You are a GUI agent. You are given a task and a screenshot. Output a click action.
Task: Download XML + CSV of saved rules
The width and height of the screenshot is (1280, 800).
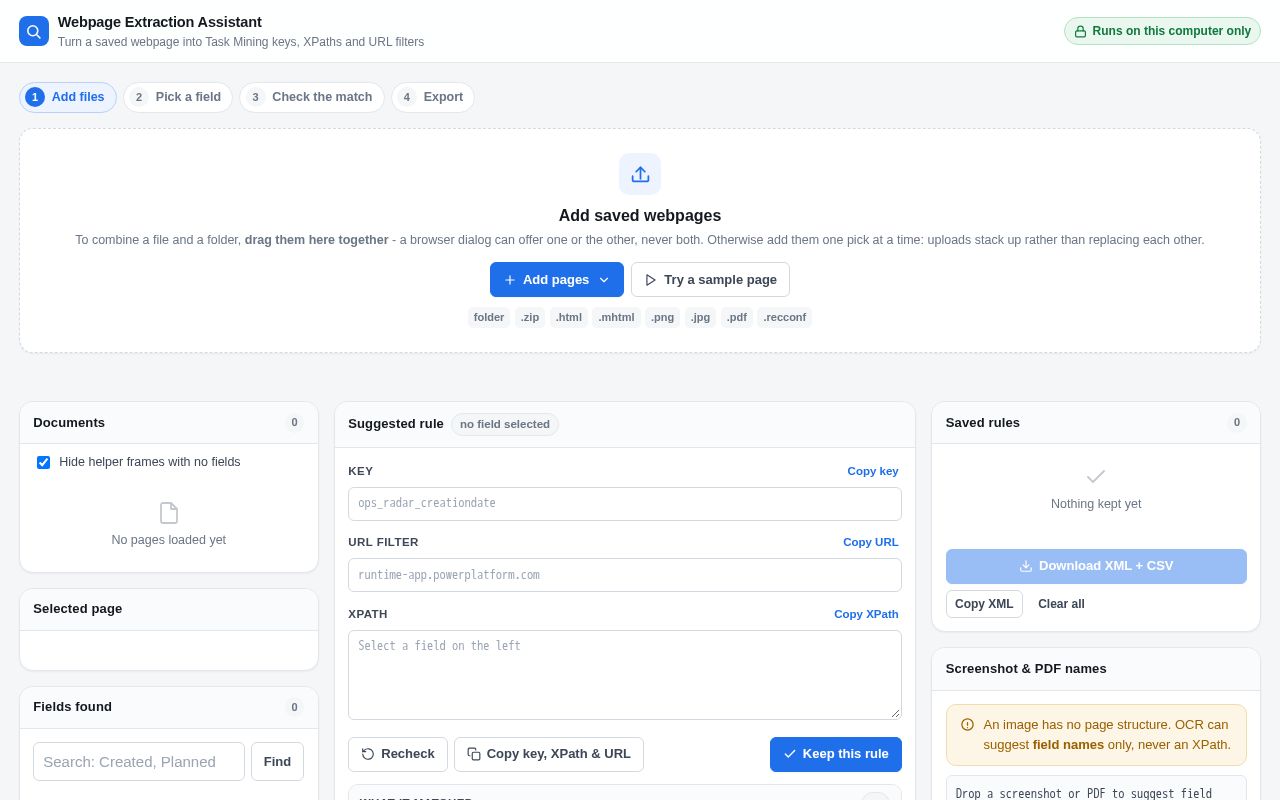click(1096, 566)
